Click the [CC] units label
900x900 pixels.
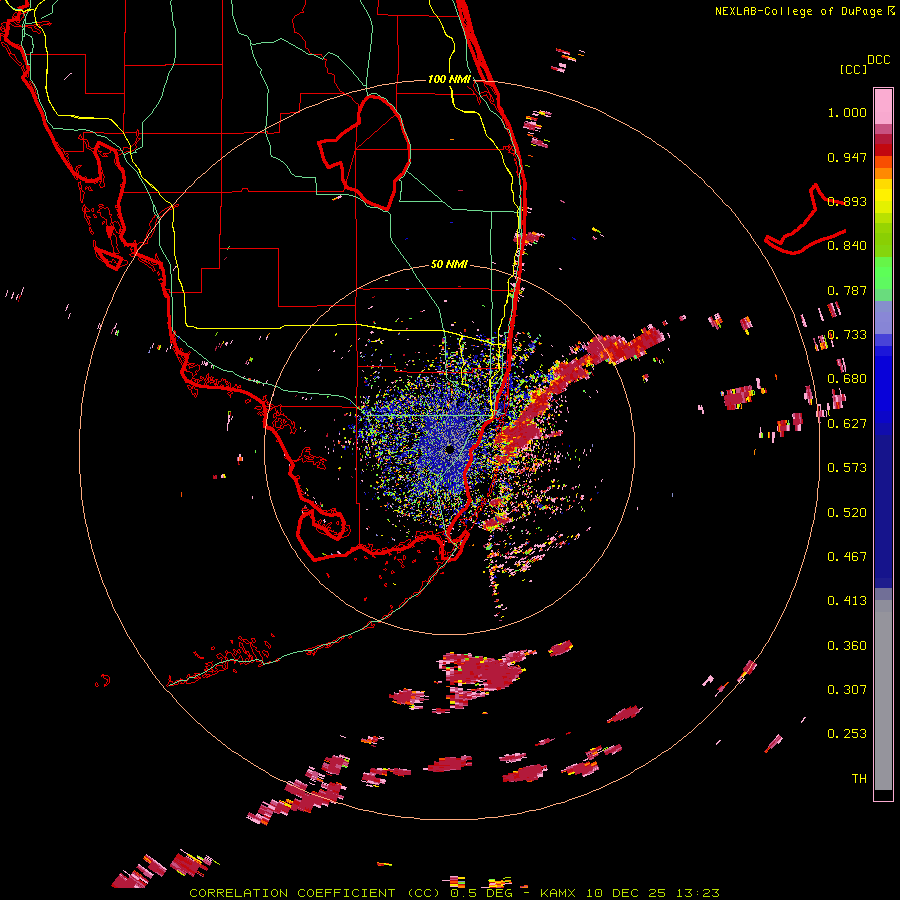(x=853, y=69)
